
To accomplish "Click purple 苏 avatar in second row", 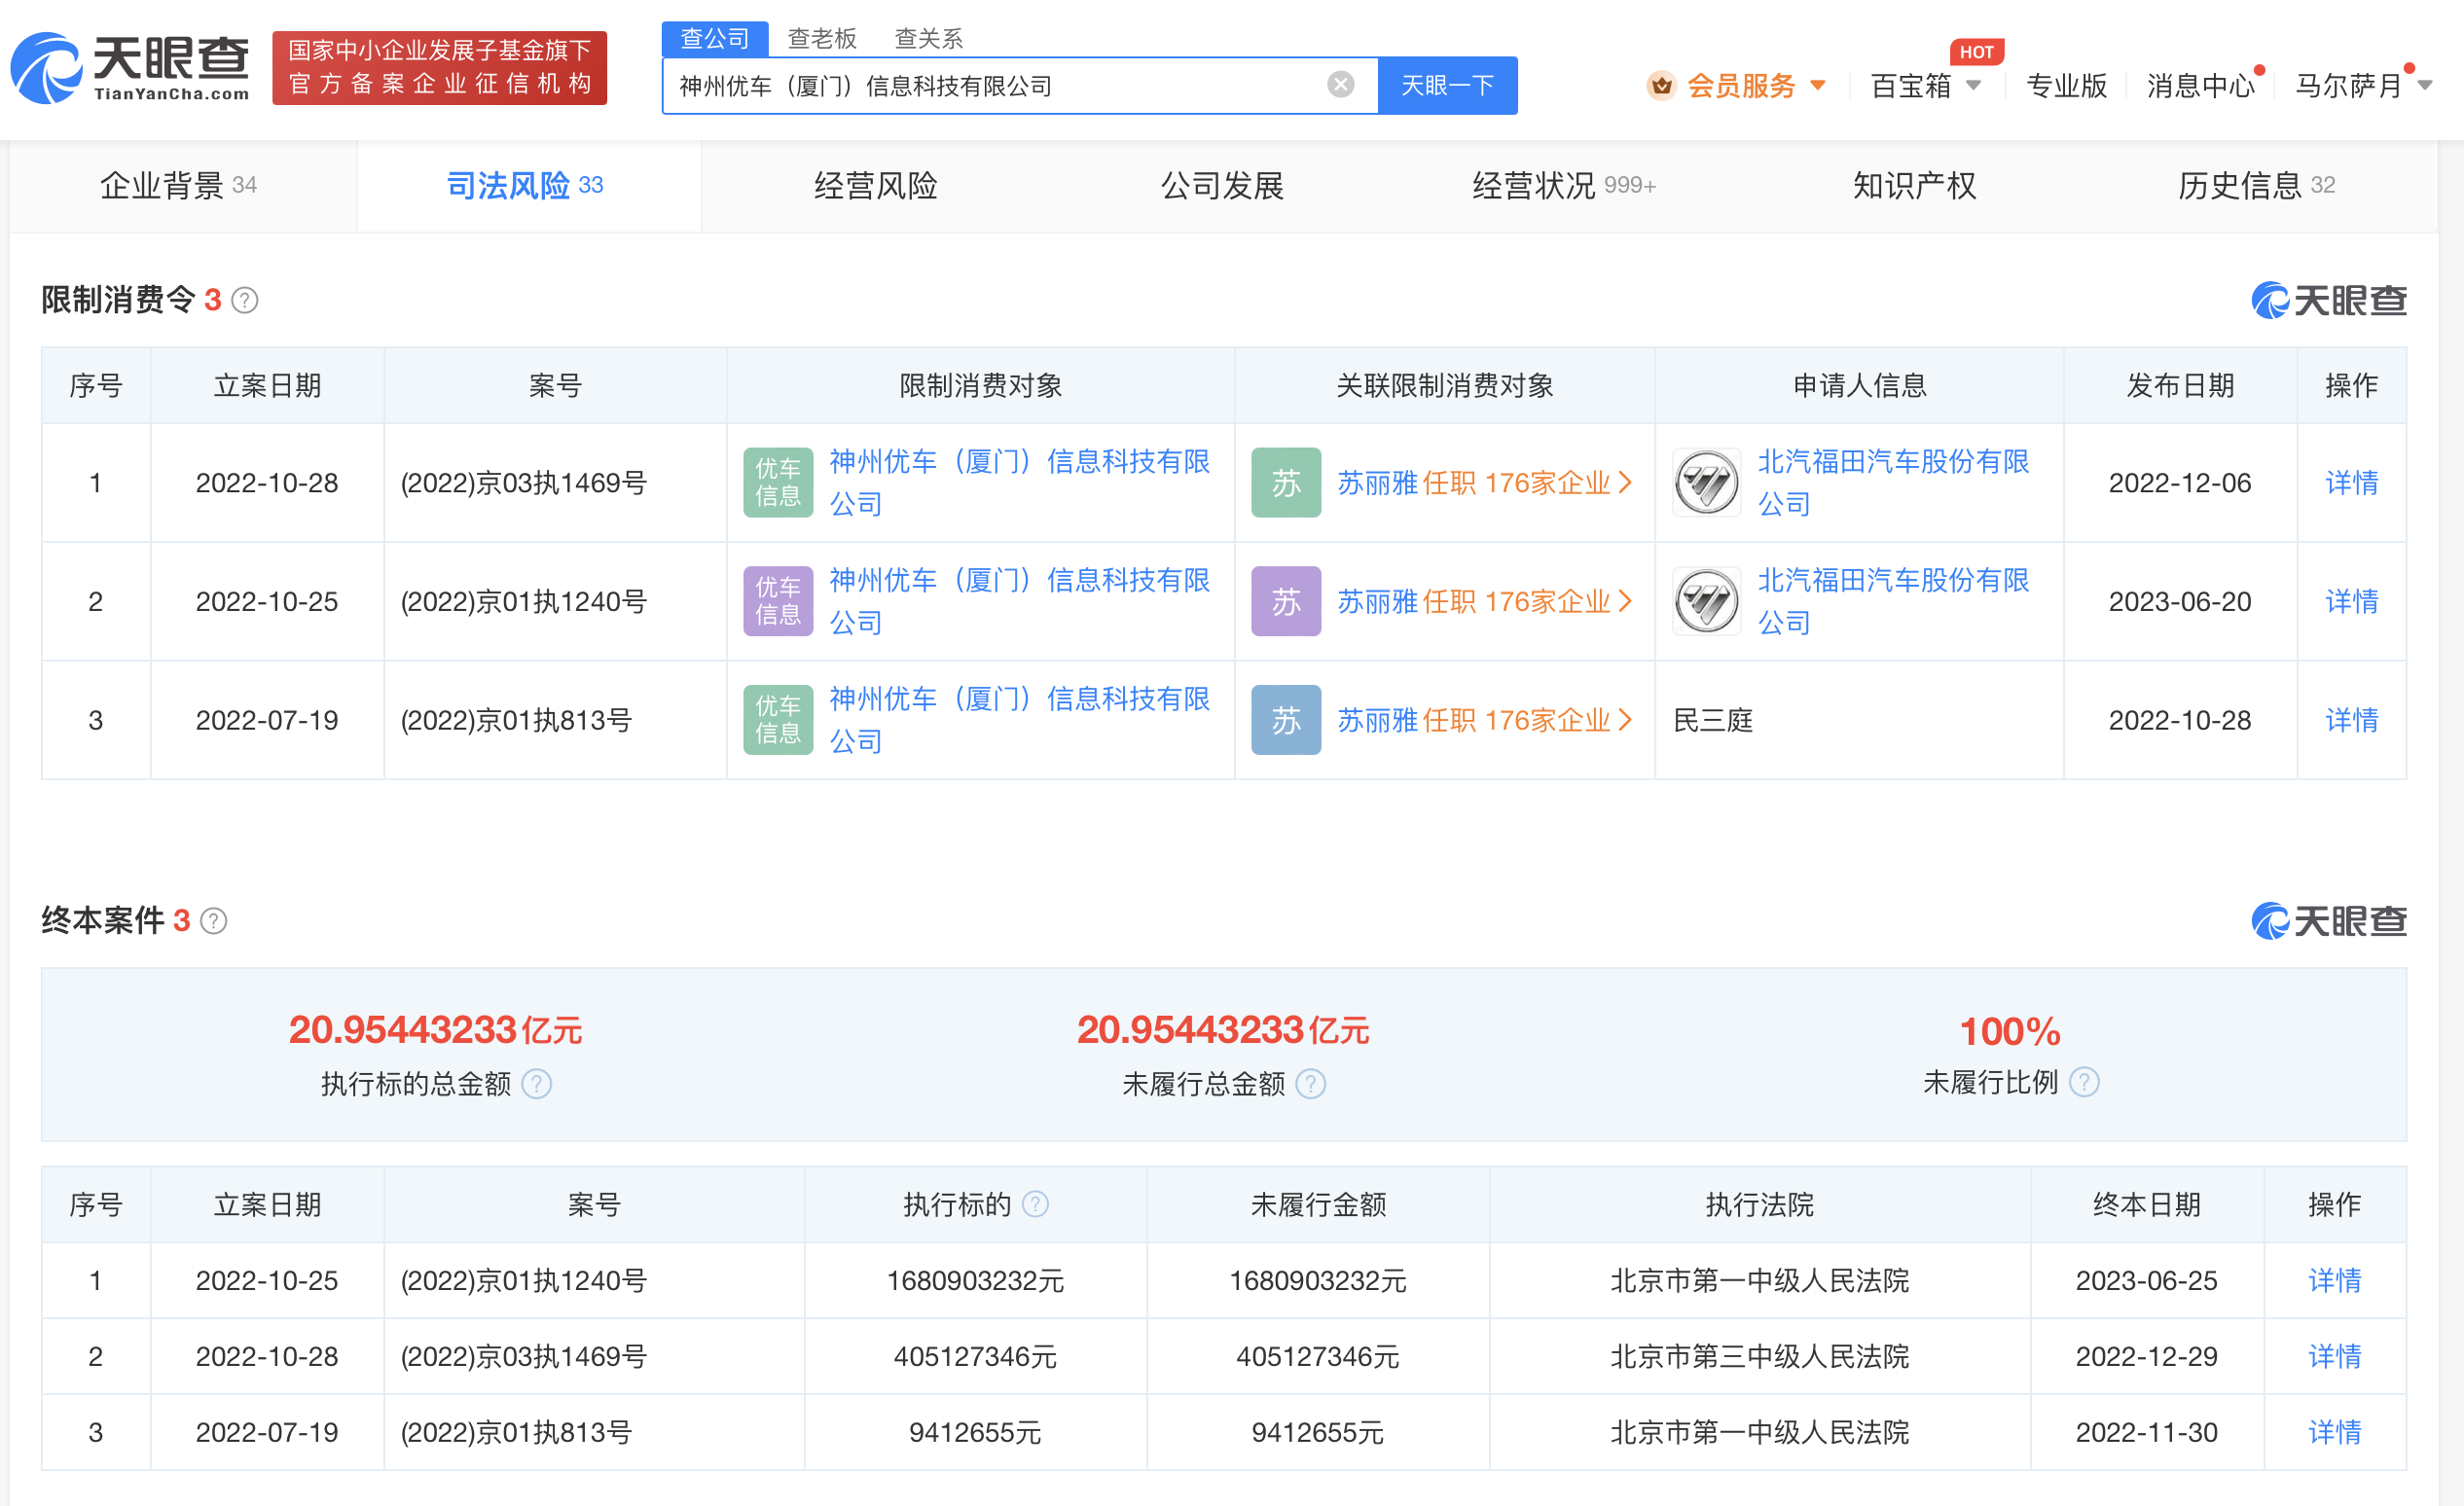I will tap(1286, 602).
